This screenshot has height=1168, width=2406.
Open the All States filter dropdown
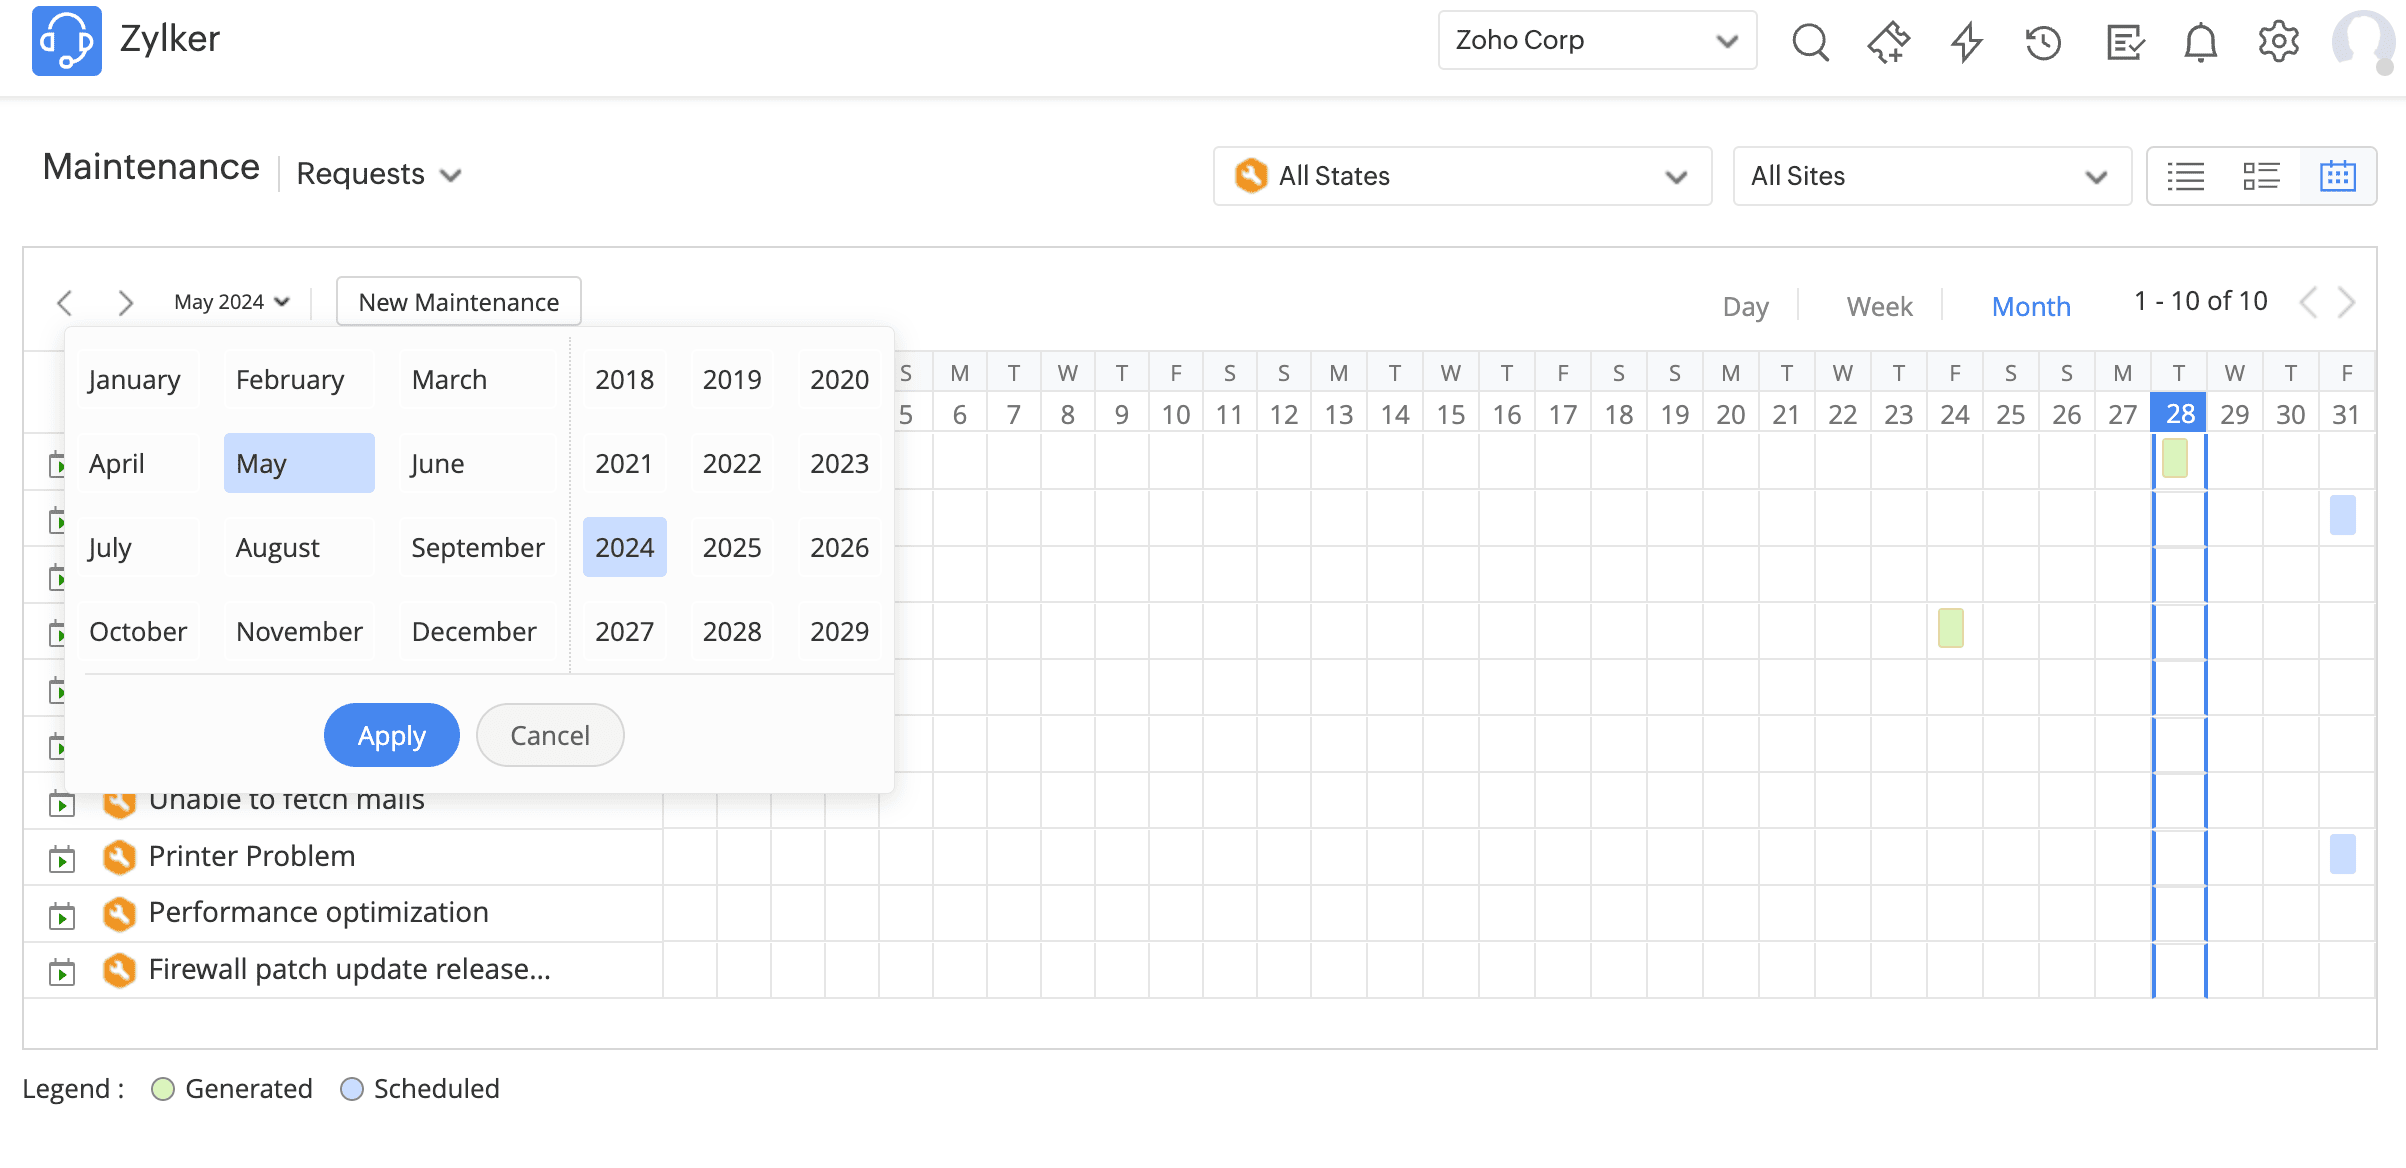tap(1461, 176)
